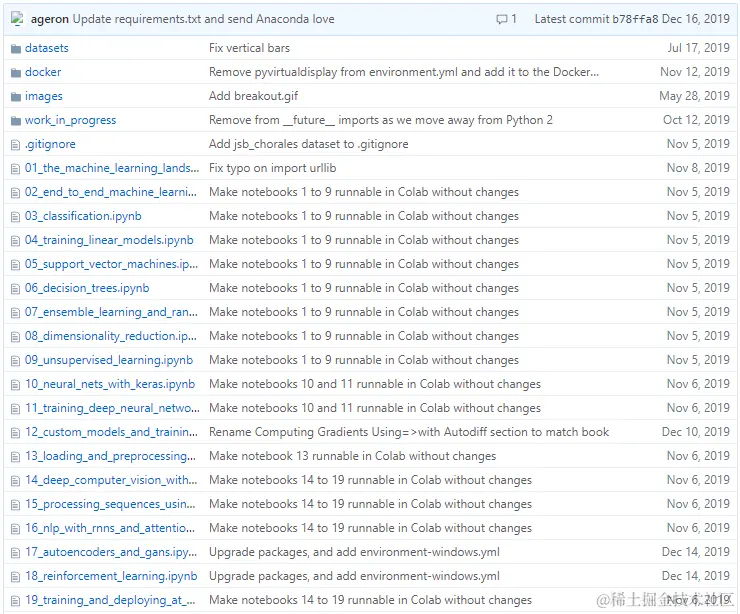Open 11_training_deep_neural_netwo... notebook
This screenshot has height=614, width=740.
pyautogui.click(x=112, y=408)
